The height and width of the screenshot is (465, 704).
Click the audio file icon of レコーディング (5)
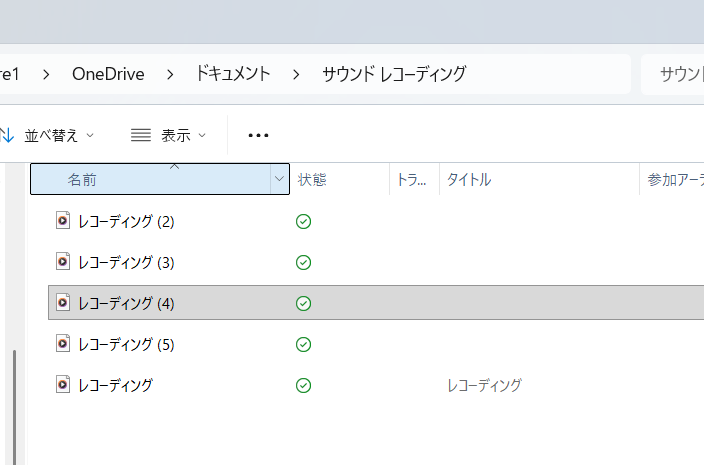pos(63,344)
